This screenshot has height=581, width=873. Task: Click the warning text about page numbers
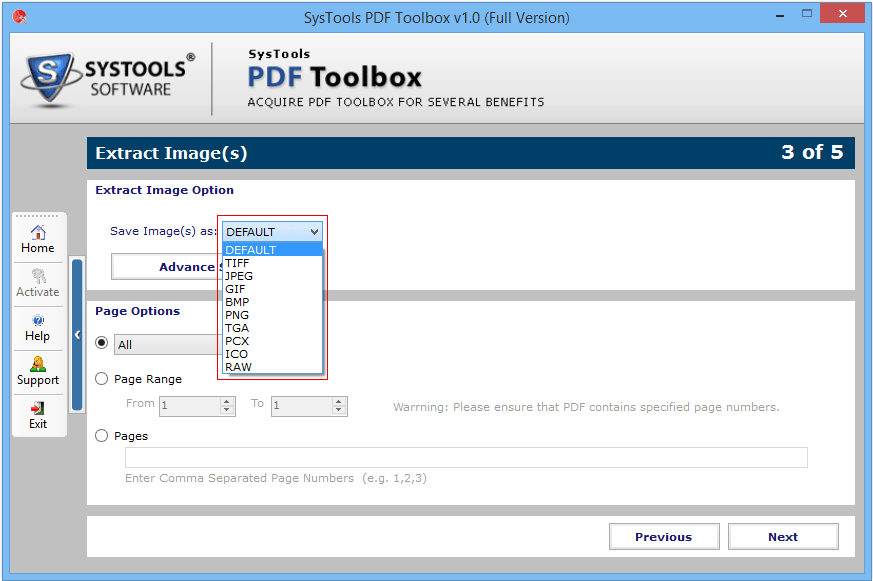[586, 407]
